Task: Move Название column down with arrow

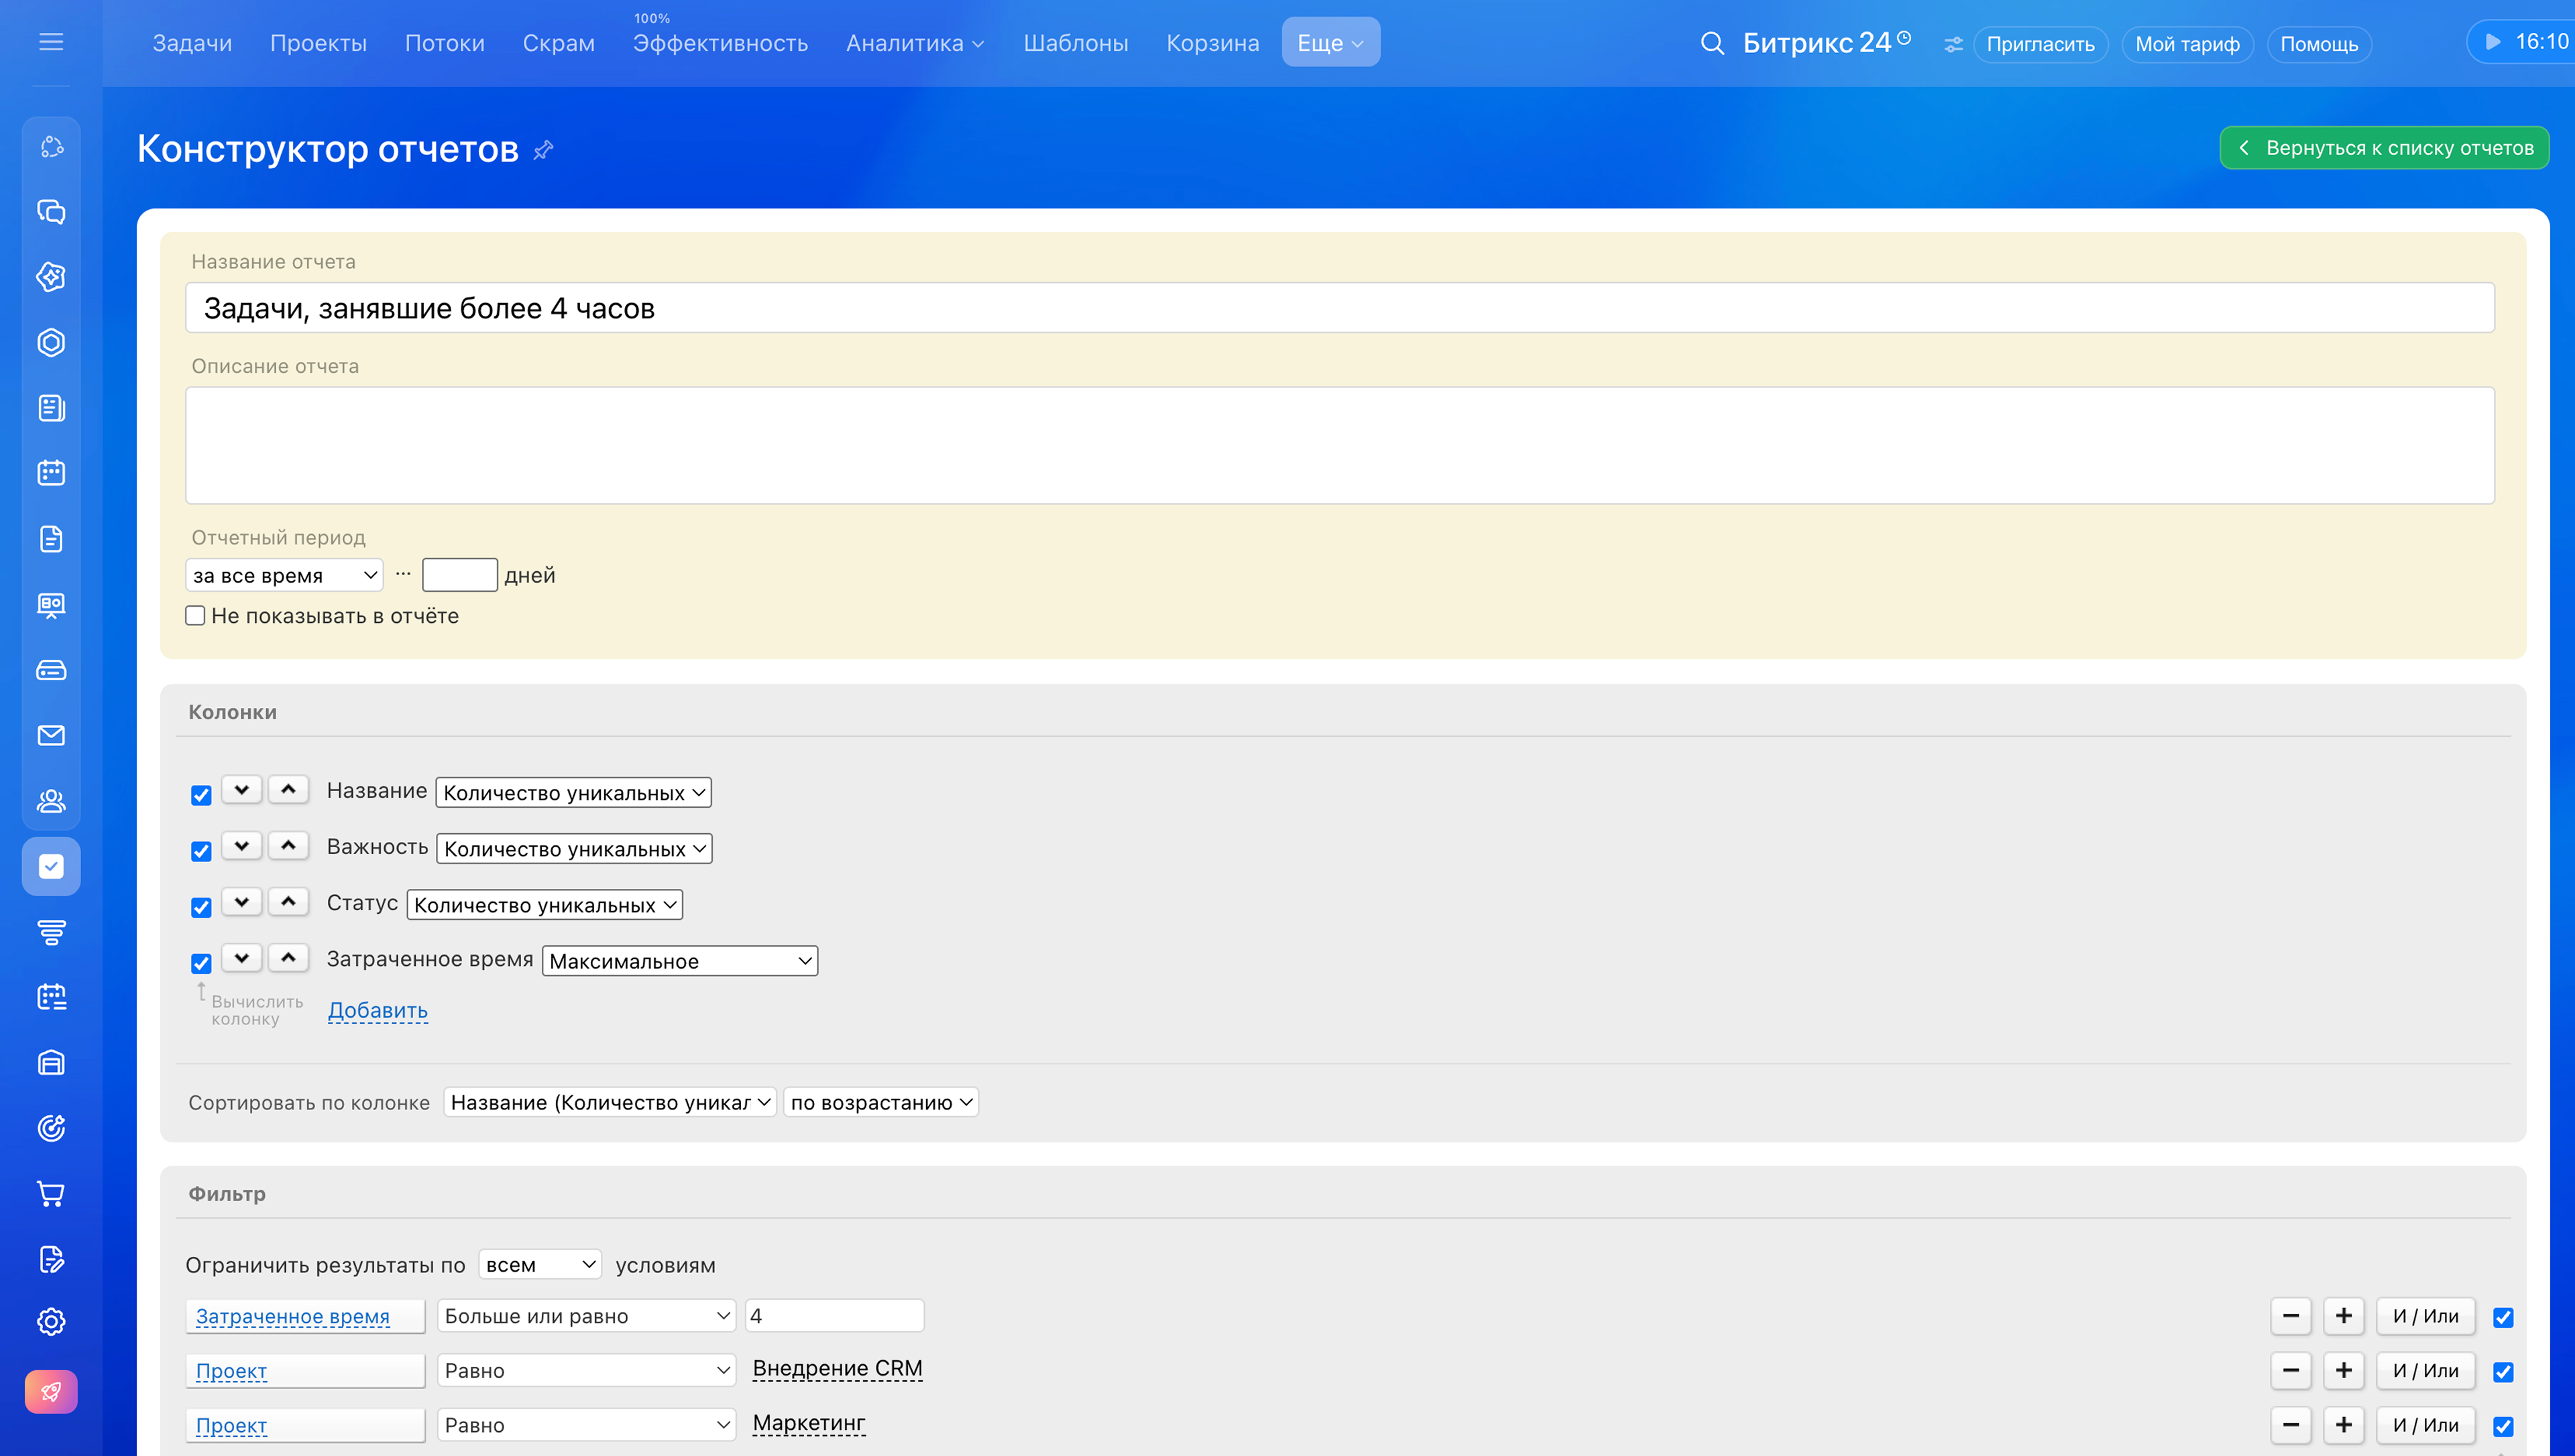Action: 242,789
